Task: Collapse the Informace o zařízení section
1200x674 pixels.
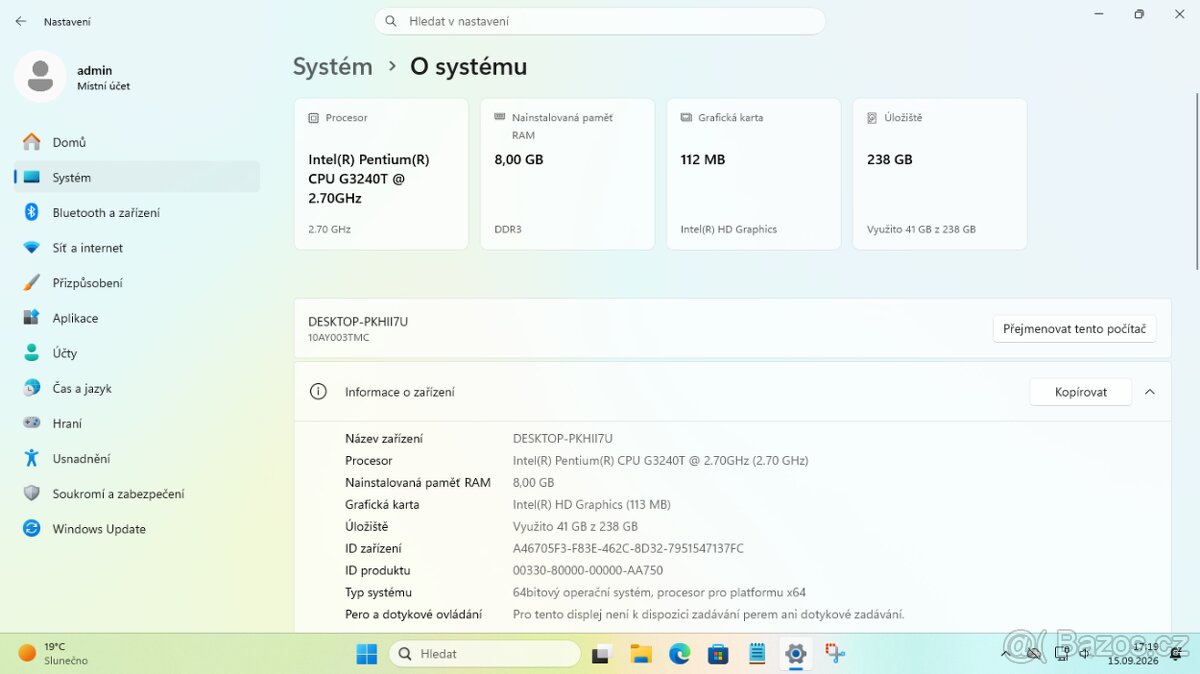Action: pyautogui.click(x=1150, y=392)
